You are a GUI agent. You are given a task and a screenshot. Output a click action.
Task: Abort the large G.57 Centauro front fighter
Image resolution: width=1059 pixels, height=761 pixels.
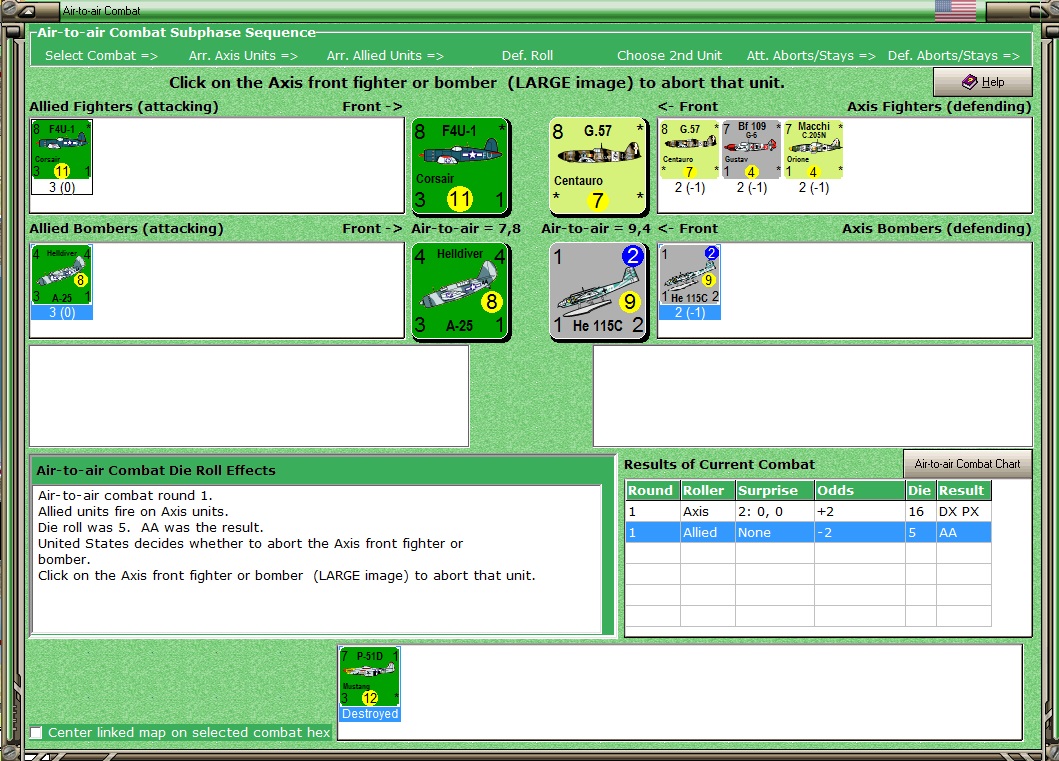coord(598,165)
